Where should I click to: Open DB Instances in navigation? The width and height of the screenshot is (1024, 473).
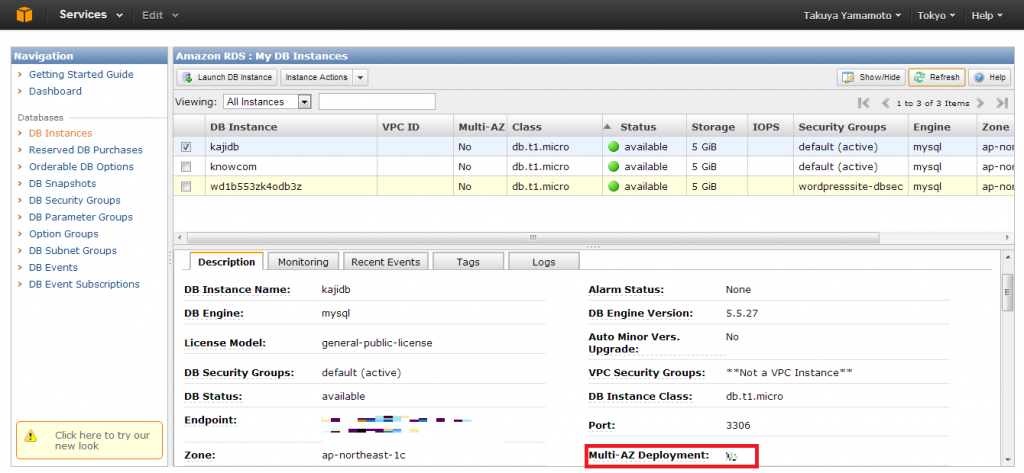[61, 133]
